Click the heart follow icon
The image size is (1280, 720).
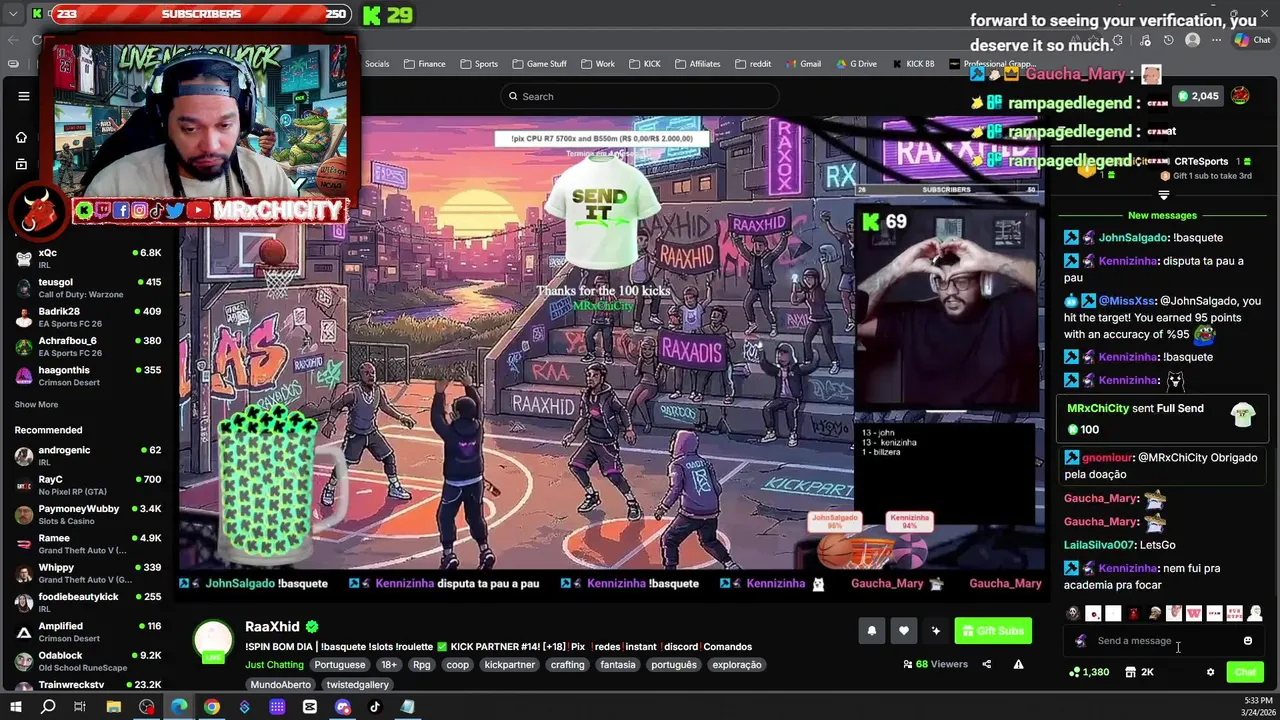[904, 631]
